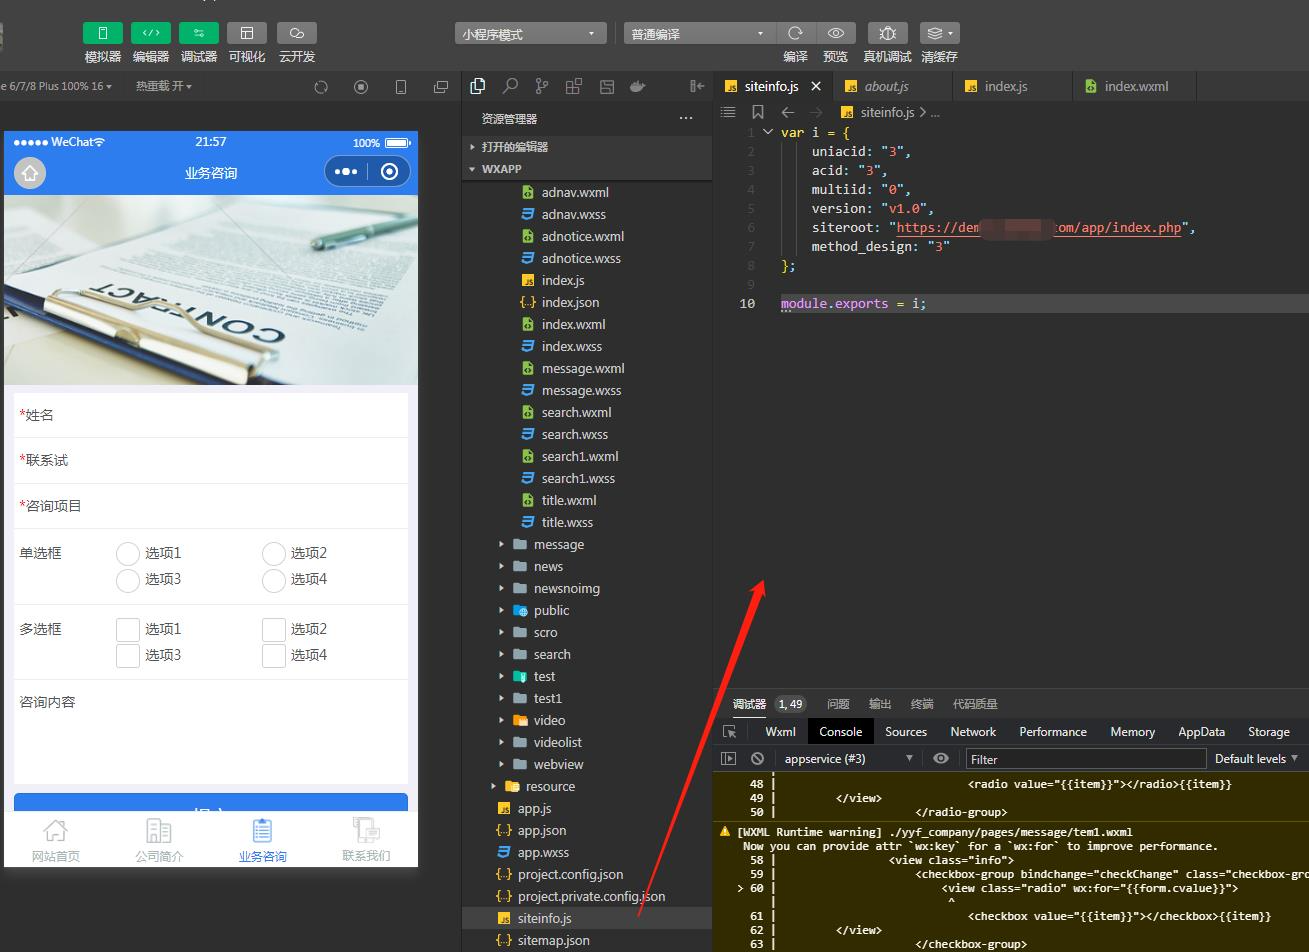Open the Docker whale icon
The width and height of the screenshot is (1309, 952).
[637, 86]
